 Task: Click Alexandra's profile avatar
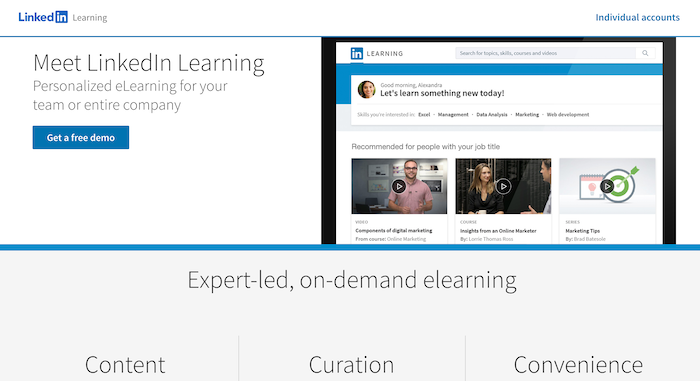(367, 89)
